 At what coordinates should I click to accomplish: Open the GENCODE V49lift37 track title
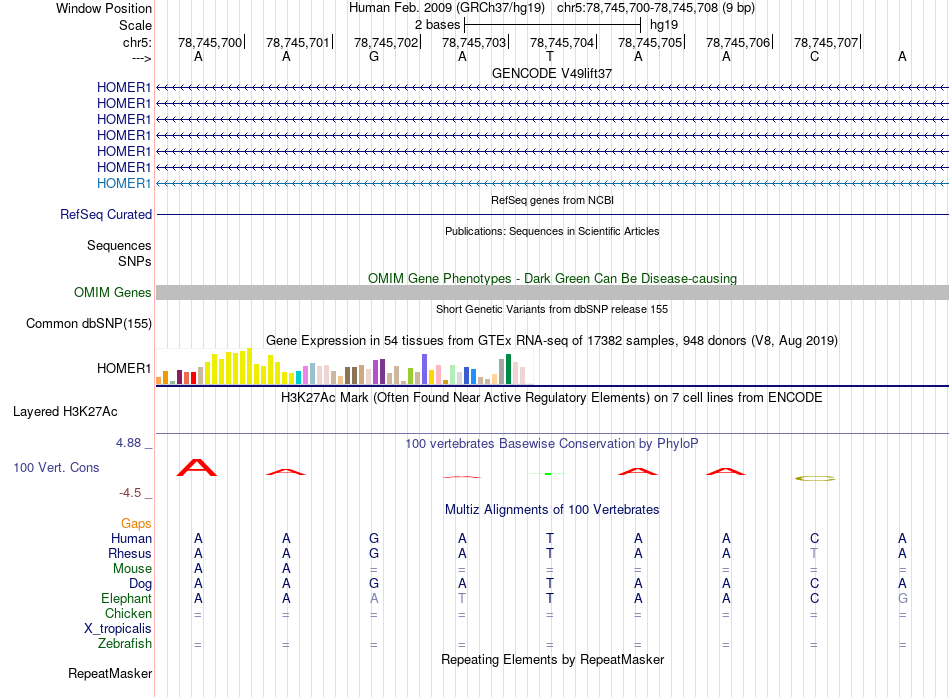(552, 73)
